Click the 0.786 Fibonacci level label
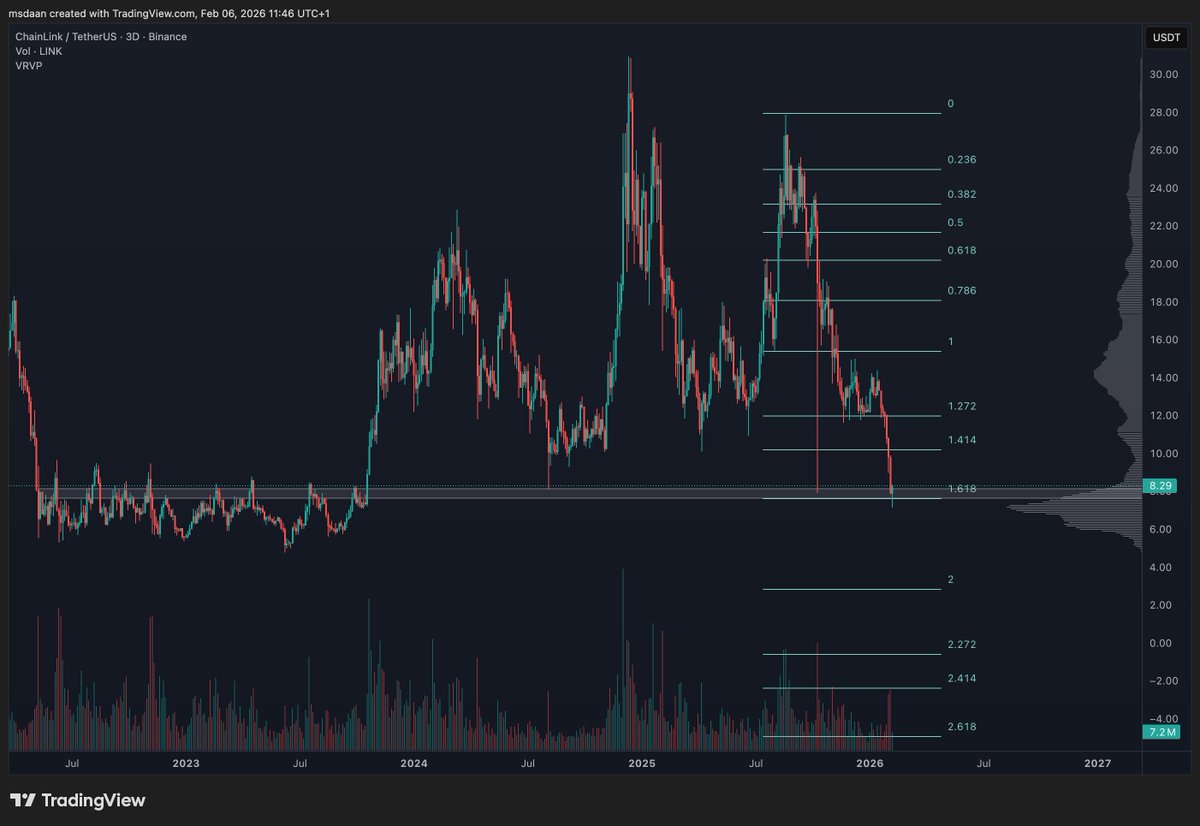 961,291
